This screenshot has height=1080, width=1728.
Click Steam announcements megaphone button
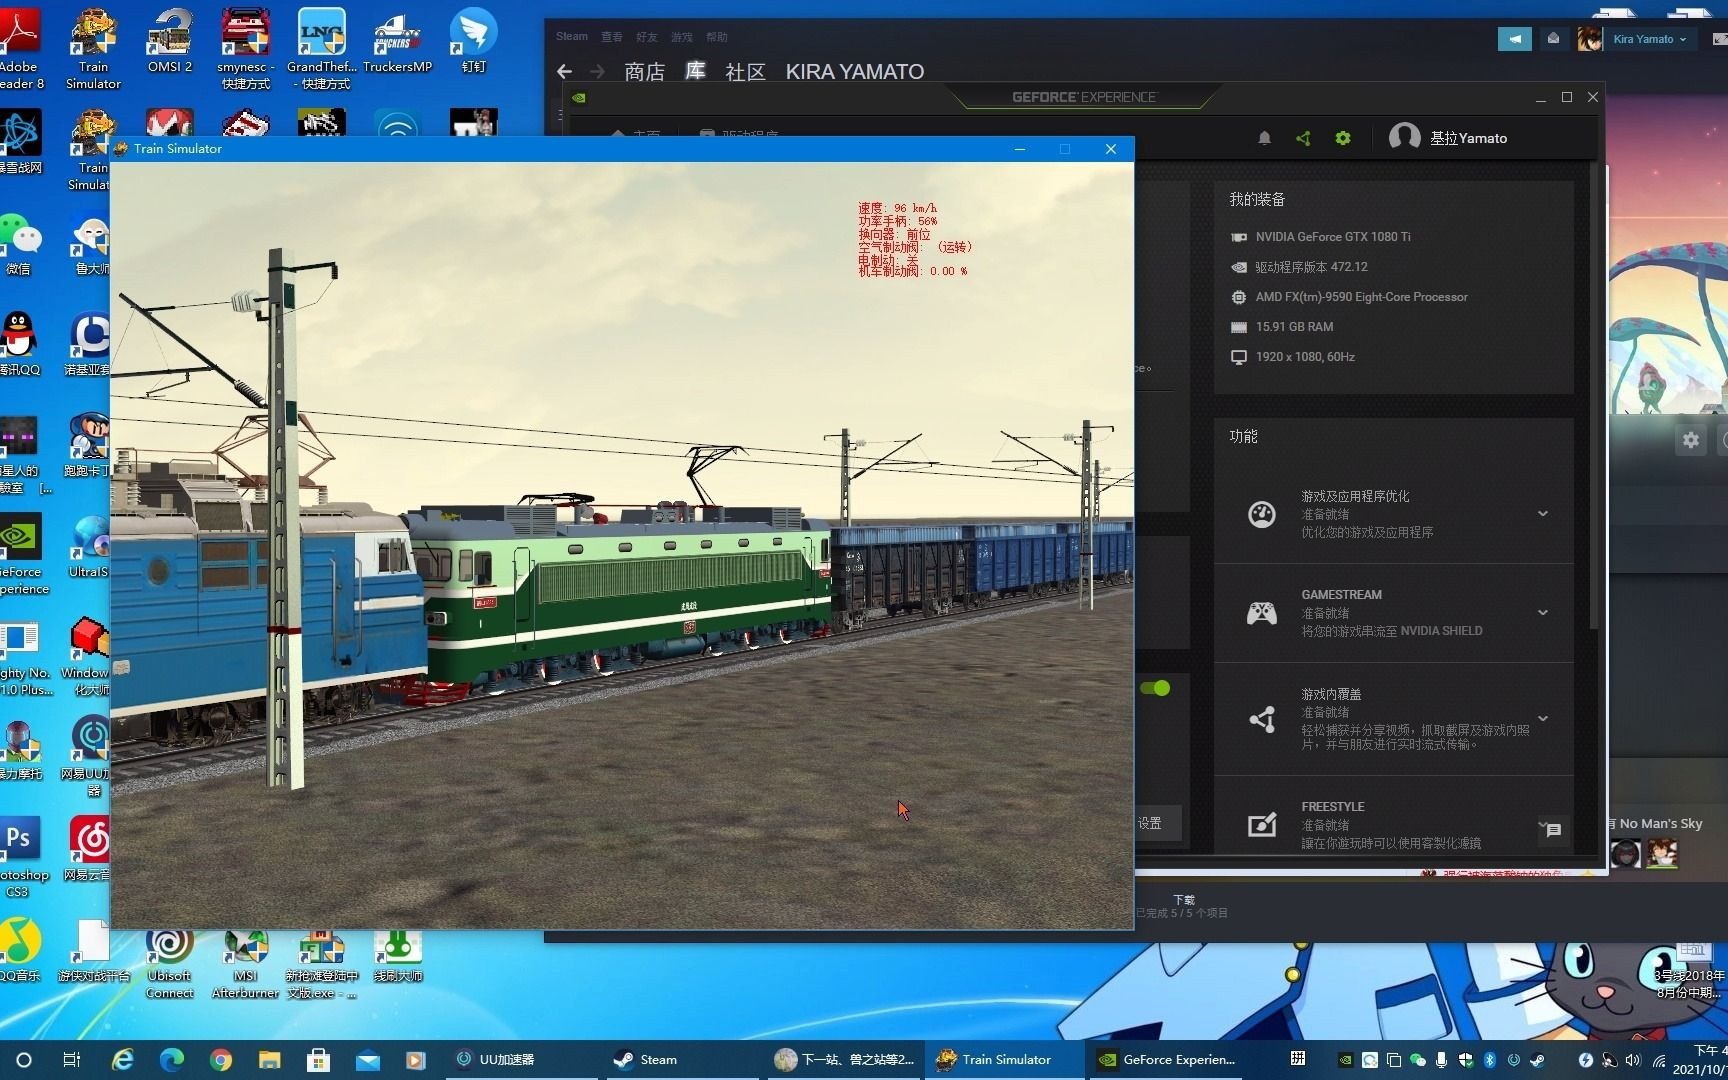tap(1515, 39)
